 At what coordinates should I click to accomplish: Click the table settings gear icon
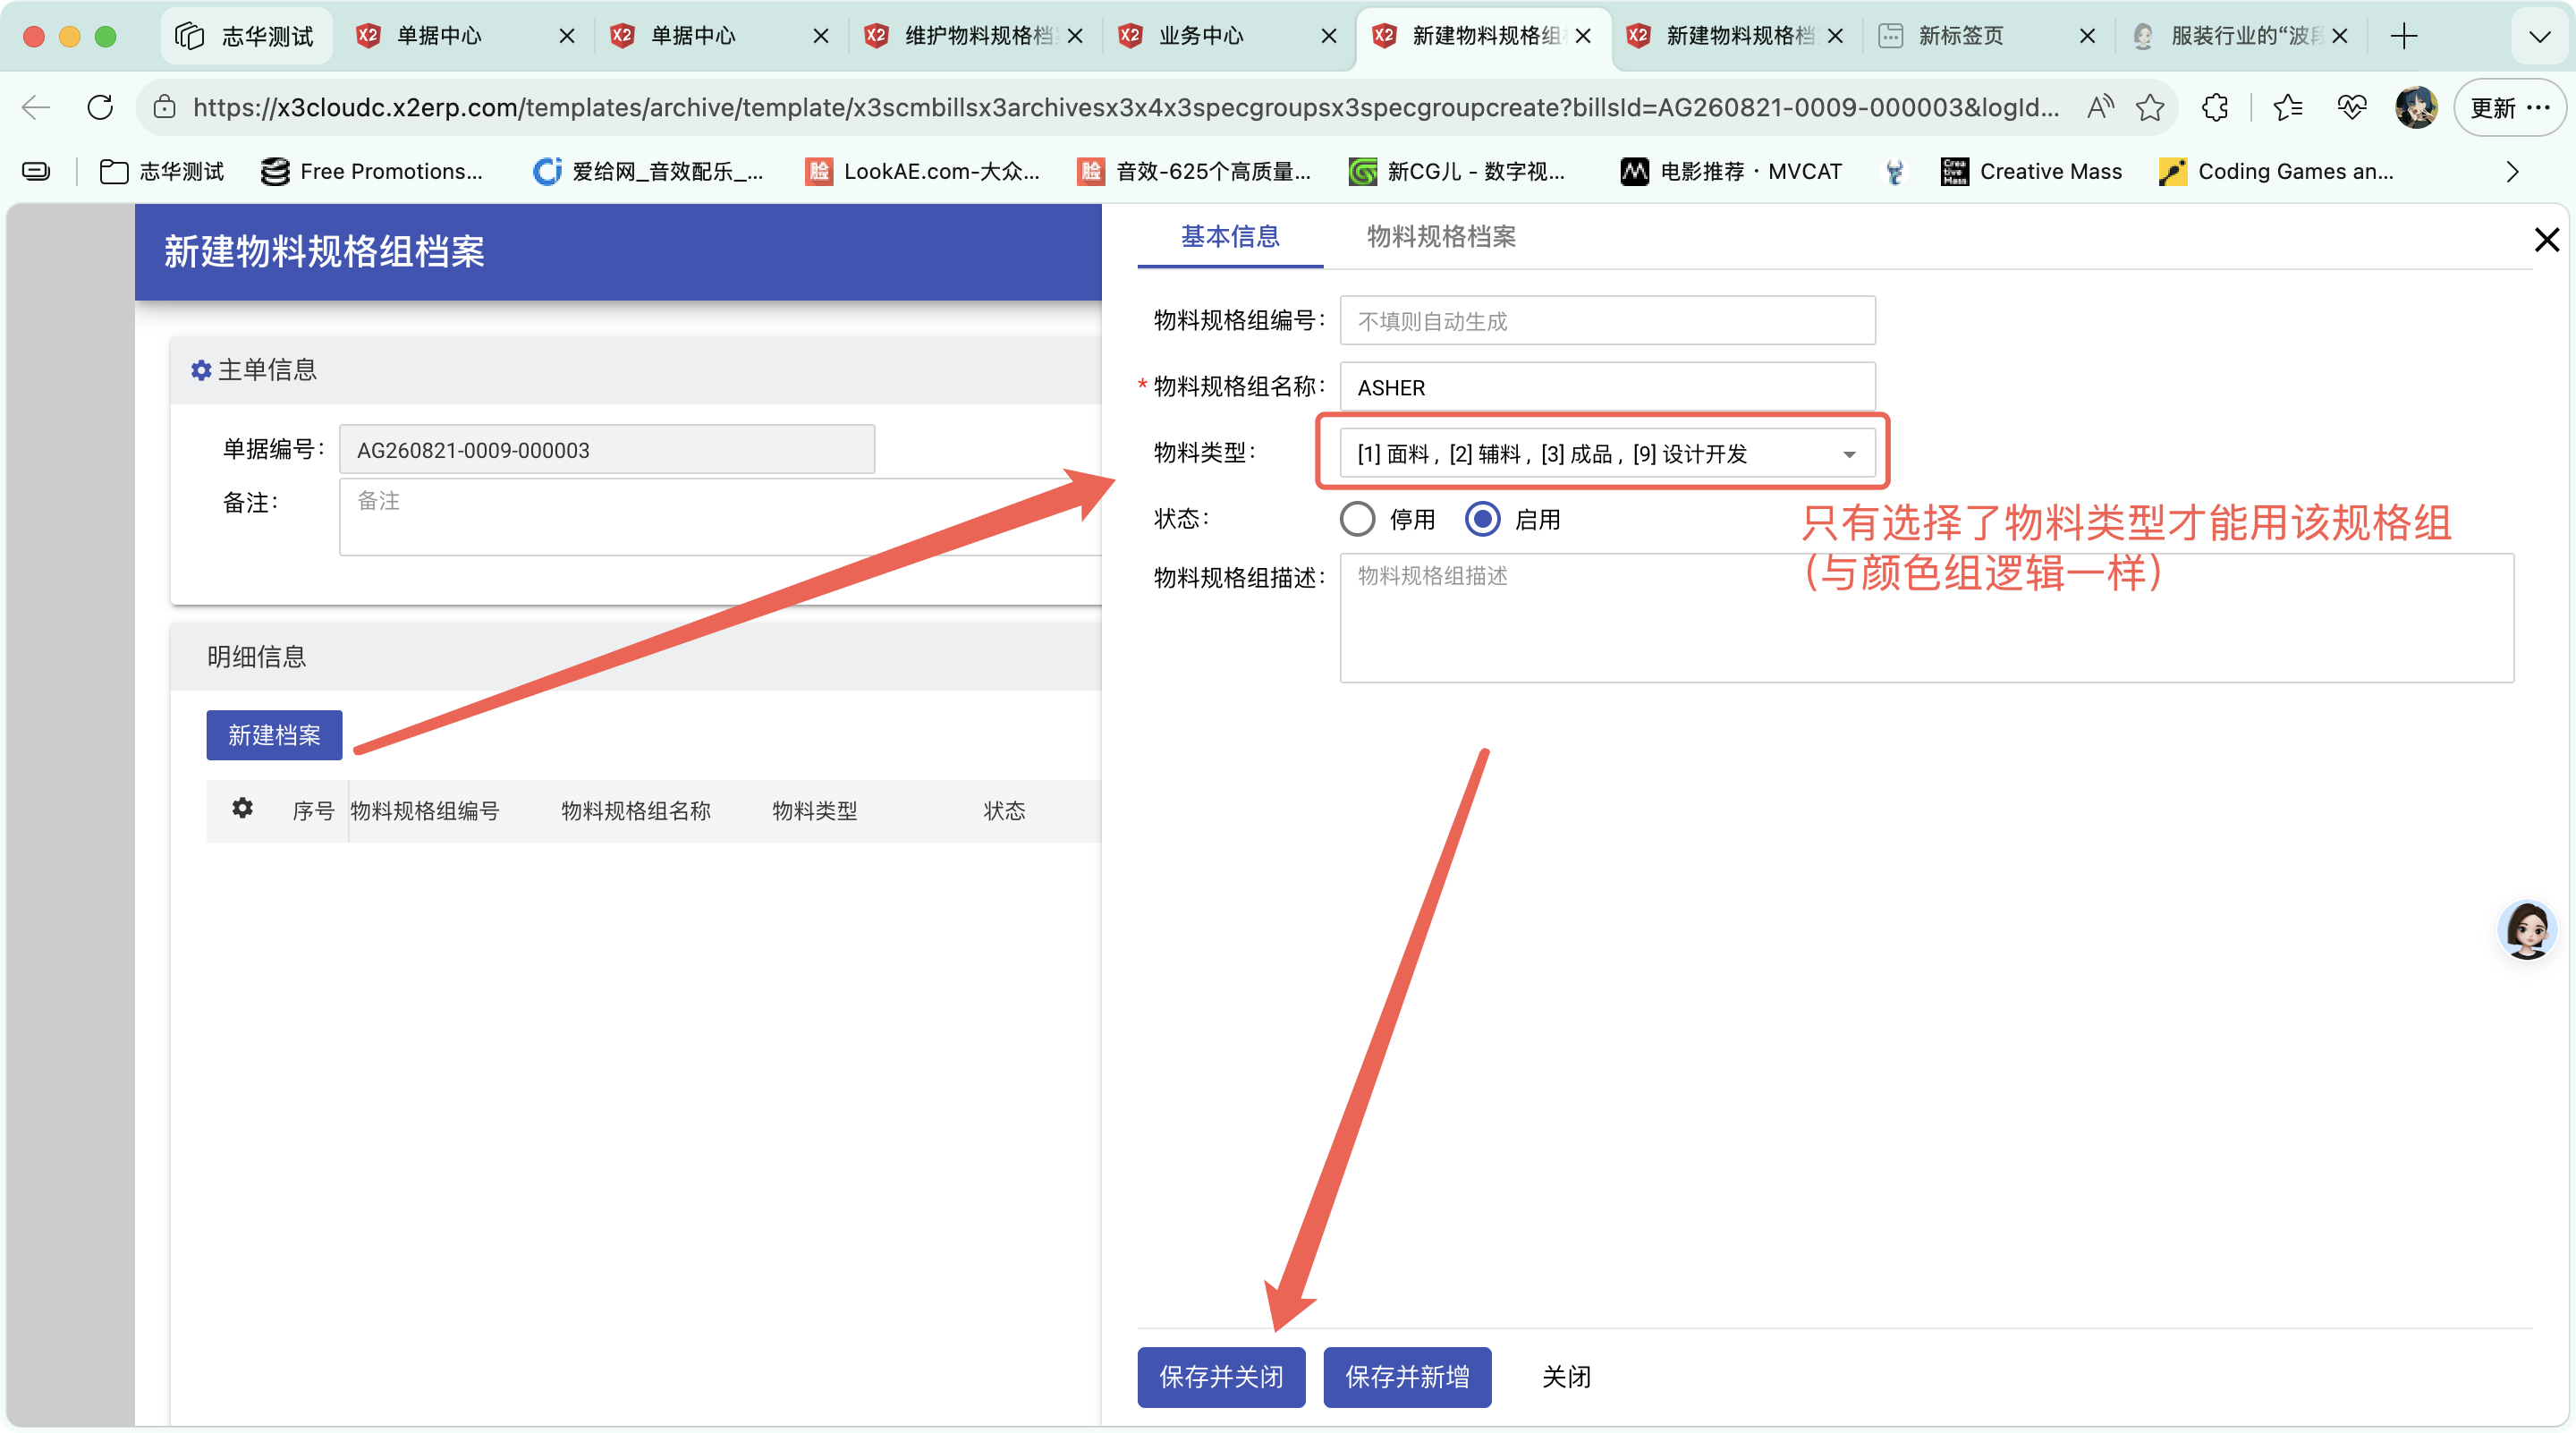pos(242,808)
